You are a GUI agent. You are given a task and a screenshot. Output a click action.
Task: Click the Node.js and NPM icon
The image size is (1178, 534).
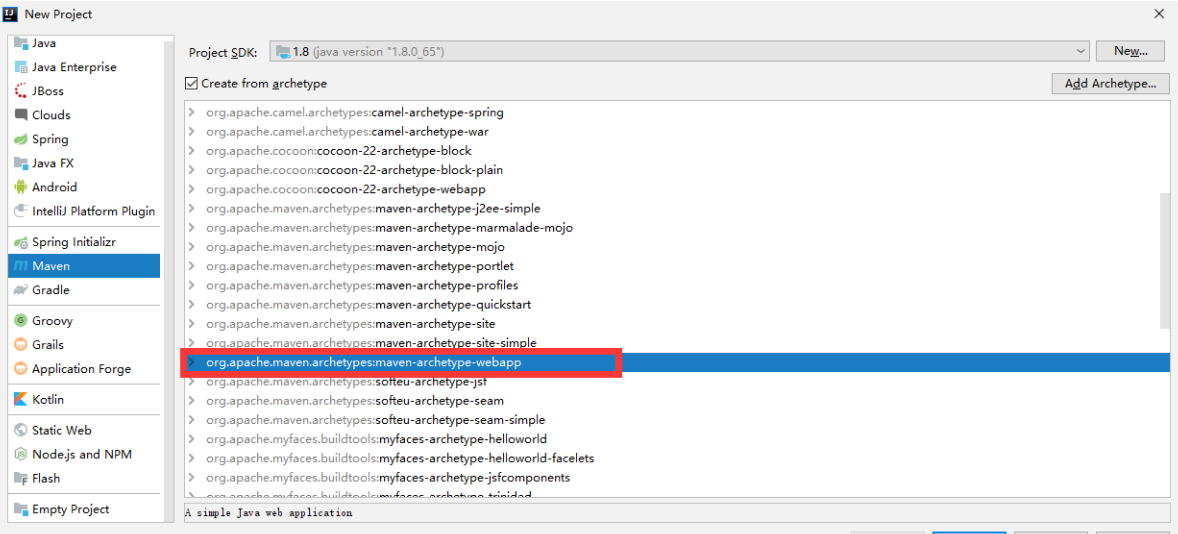coord(20,454)
